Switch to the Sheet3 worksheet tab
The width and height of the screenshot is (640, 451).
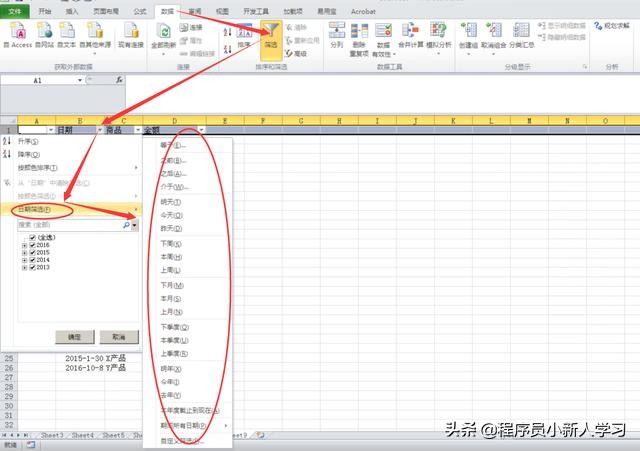[x=52, y=435]
